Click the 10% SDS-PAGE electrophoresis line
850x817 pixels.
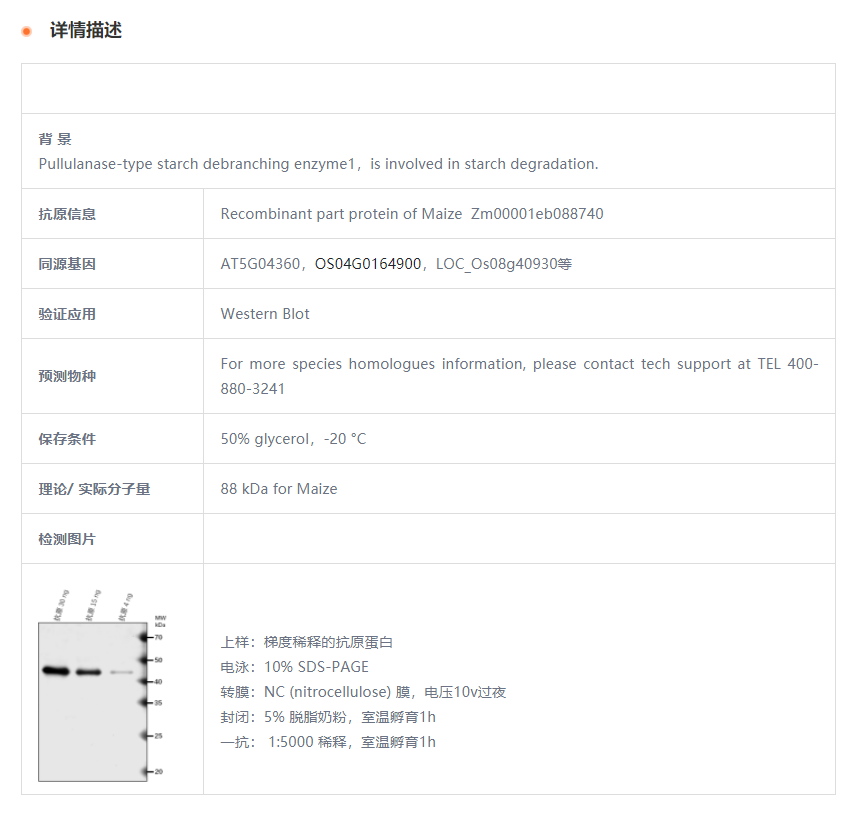click(295, 667)
